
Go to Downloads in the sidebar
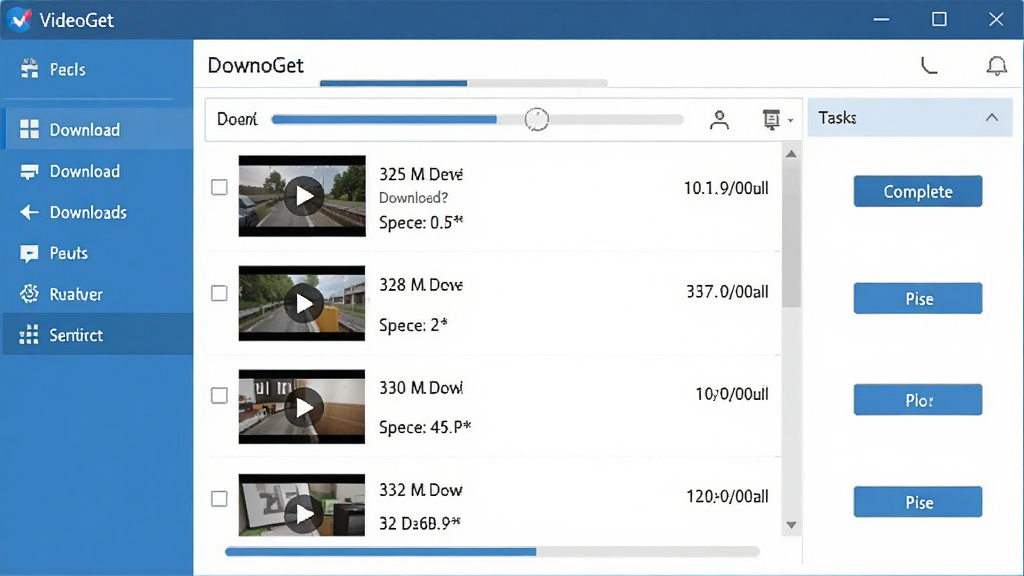tap(98, 212)
